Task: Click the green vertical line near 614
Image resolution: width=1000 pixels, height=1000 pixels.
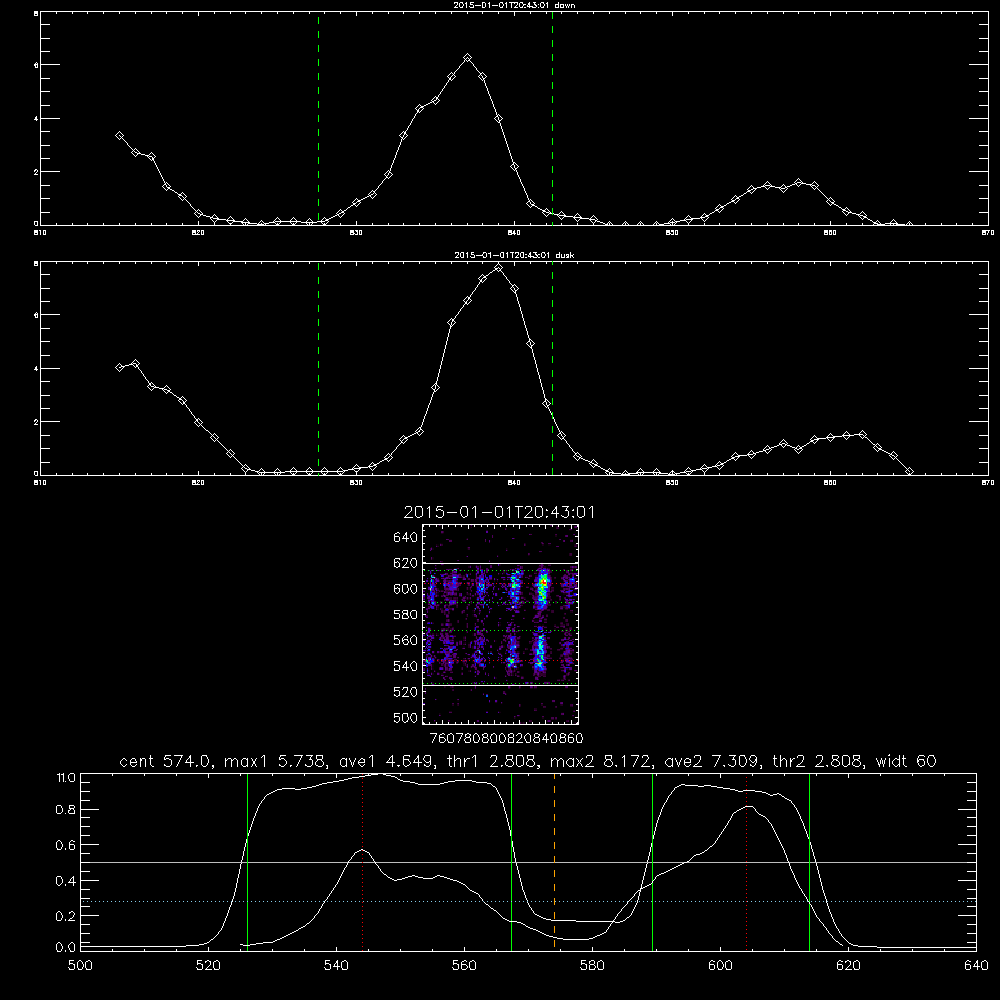Action: 809,861
